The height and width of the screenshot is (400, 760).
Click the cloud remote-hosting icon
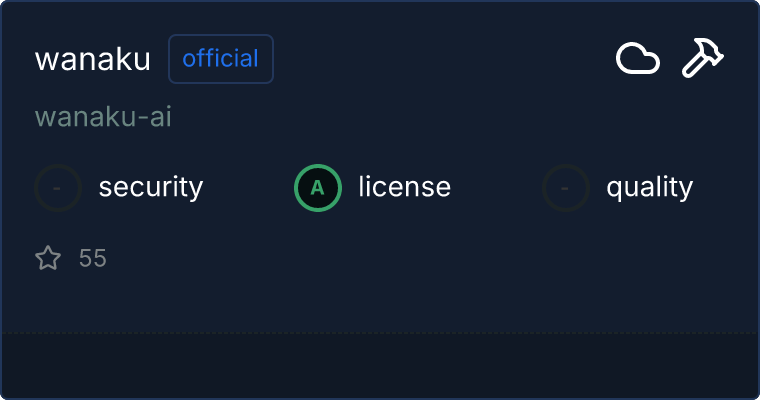pos(637,59)
